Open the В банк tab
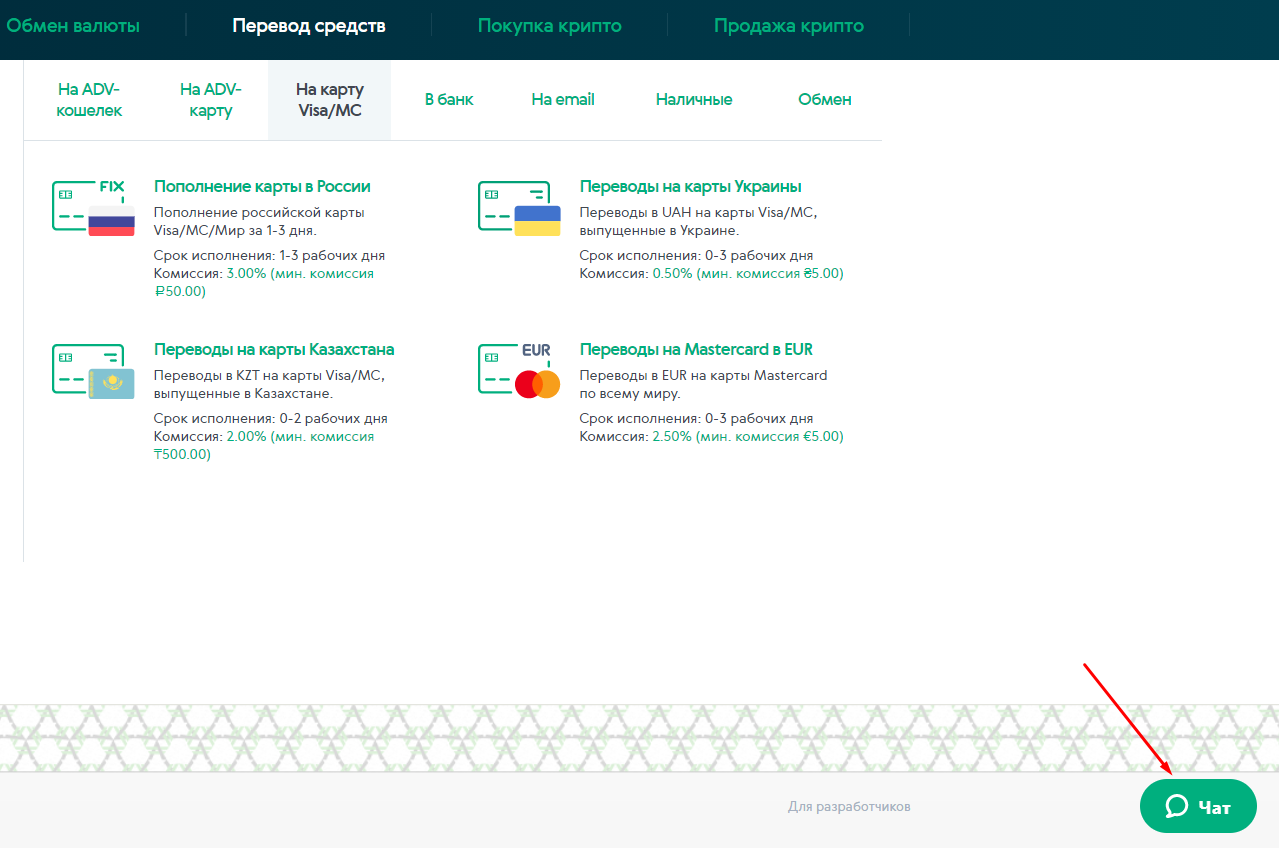The width and height of the screenshot is (1279, 848). [449, 100]
